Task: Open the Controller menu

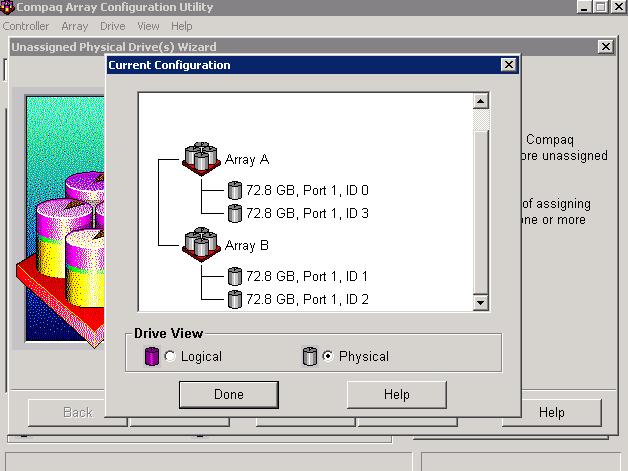Action: pyautogui.click(x=26, y=26)
